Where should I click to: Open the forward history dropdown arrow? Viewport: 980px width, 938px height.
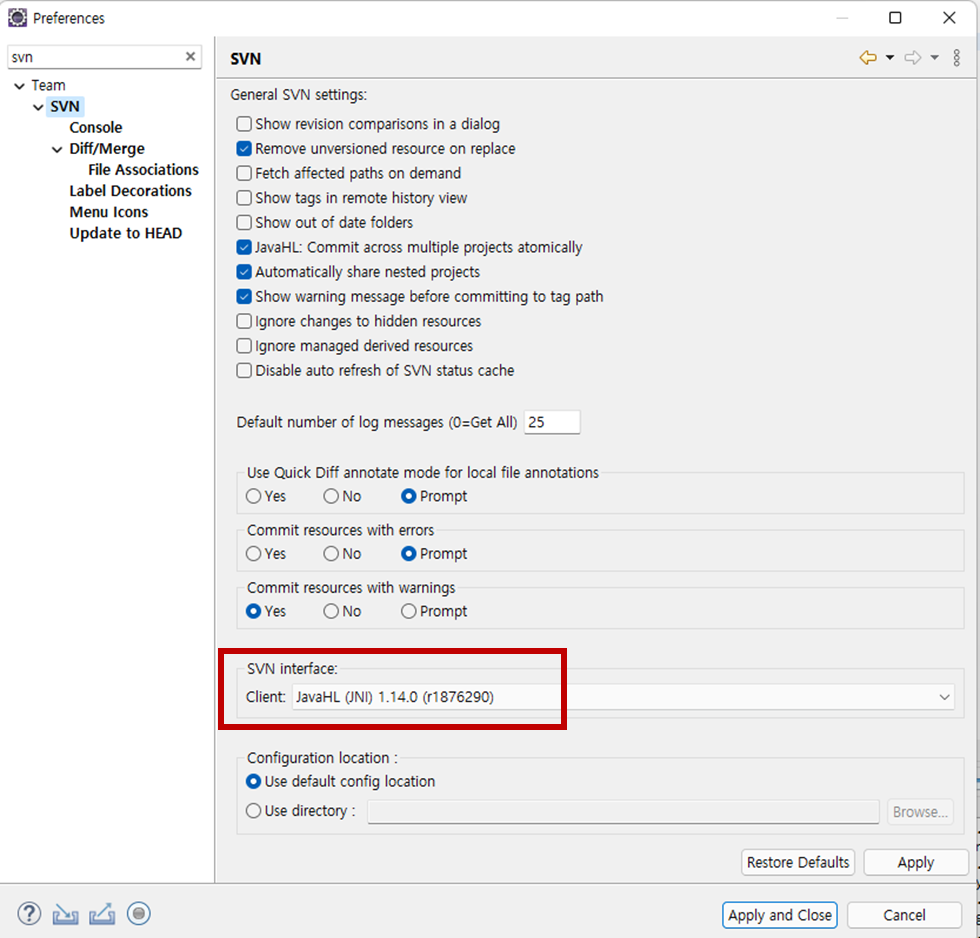click(x=934, y=57)
